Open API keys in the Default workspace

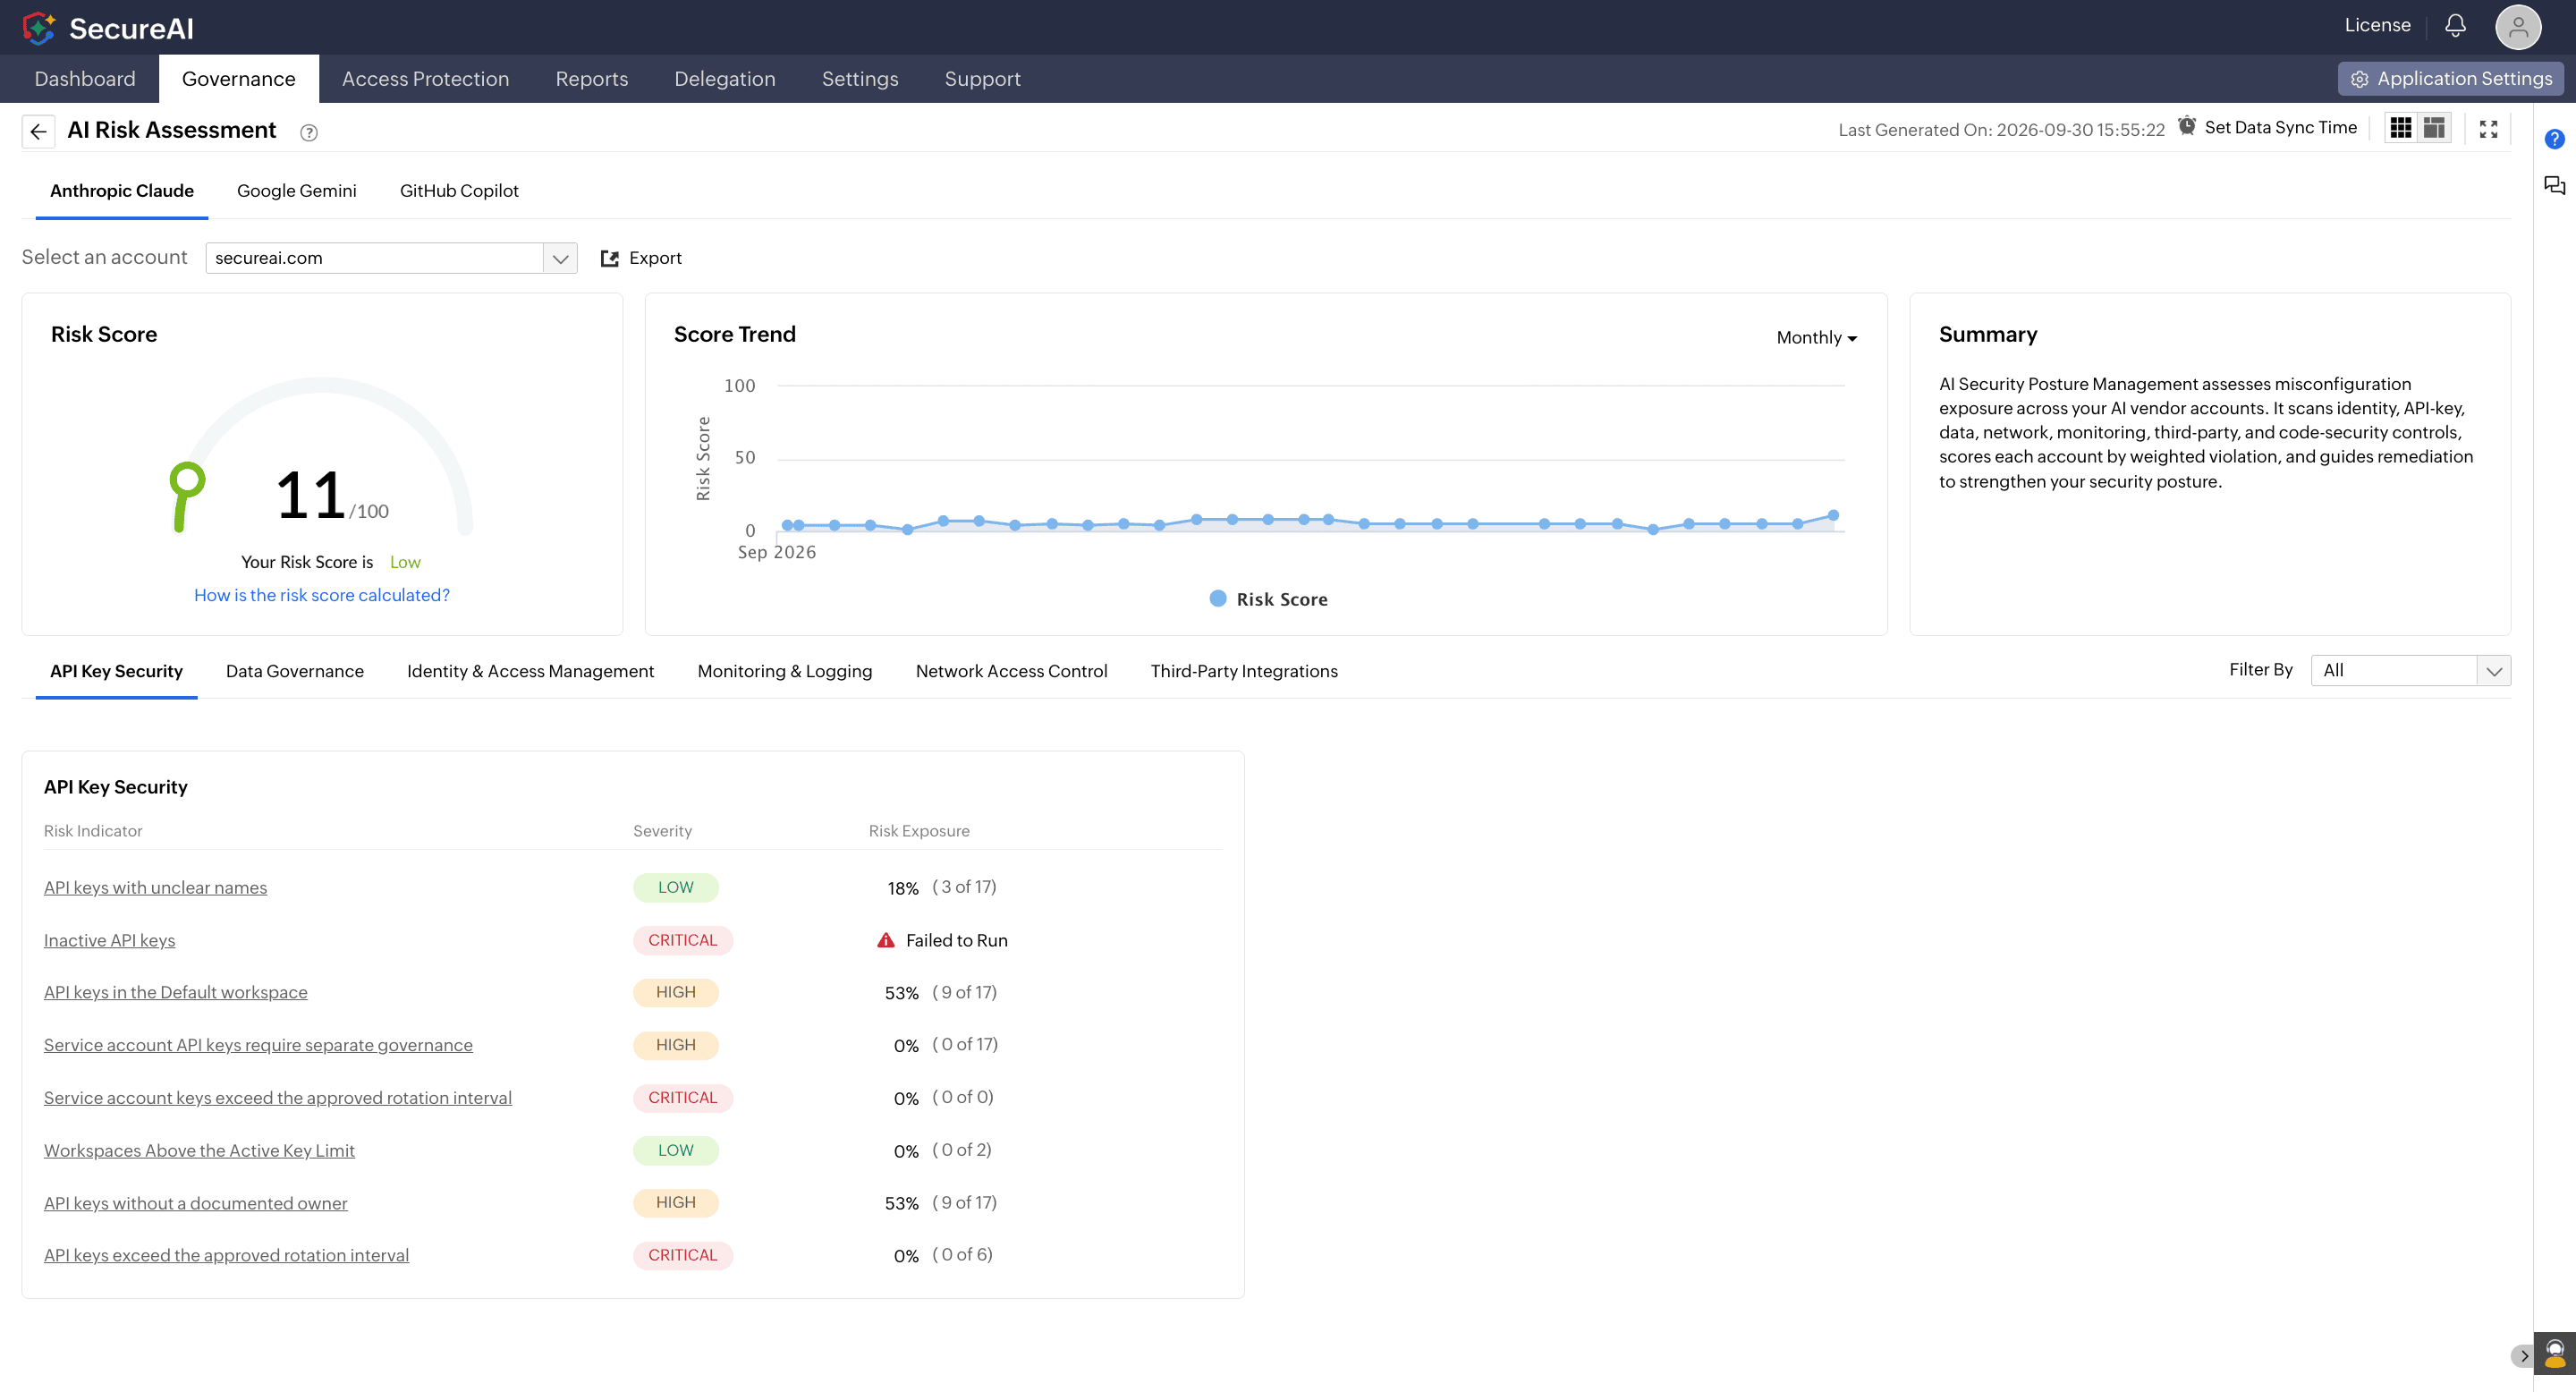(175, 993)
